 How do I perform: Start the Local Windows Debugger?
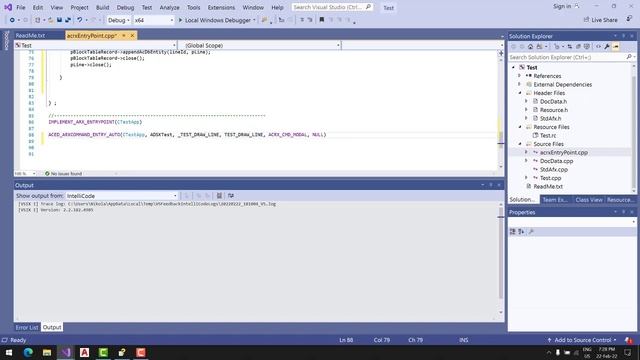coord(217,20)
